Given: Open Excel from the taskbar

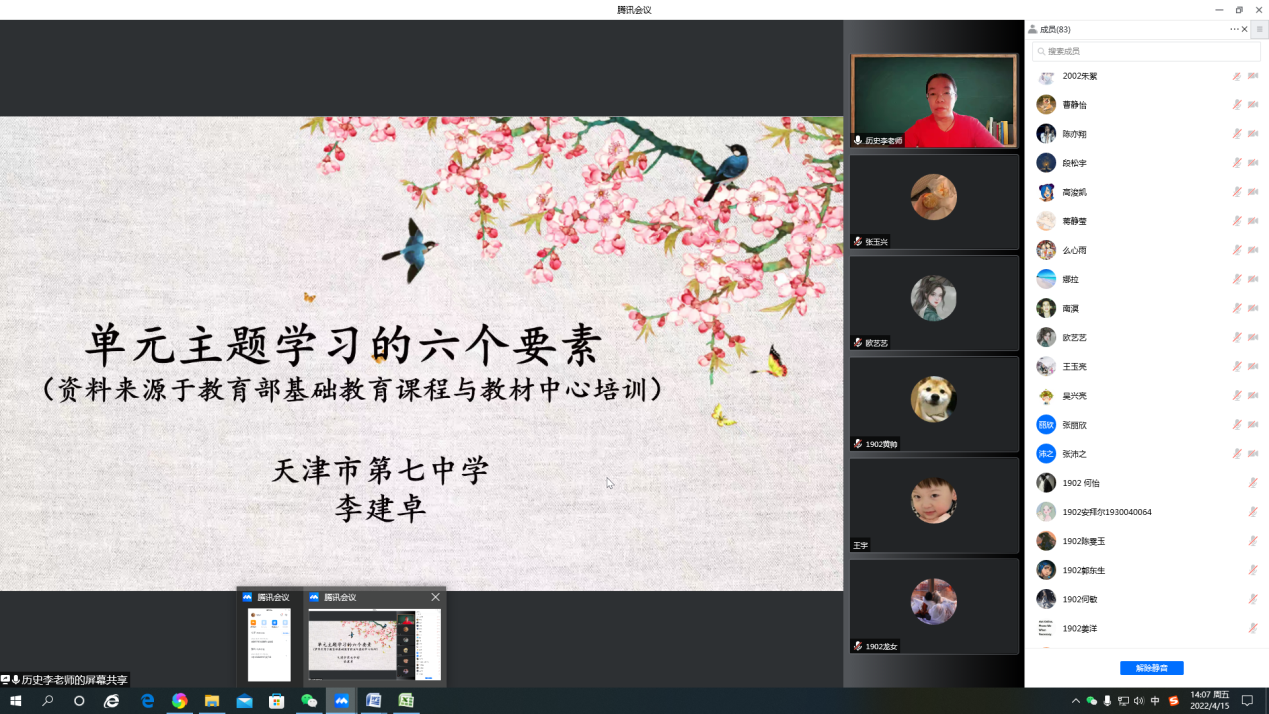Looking at the screenshot, I should click(406, 701).
